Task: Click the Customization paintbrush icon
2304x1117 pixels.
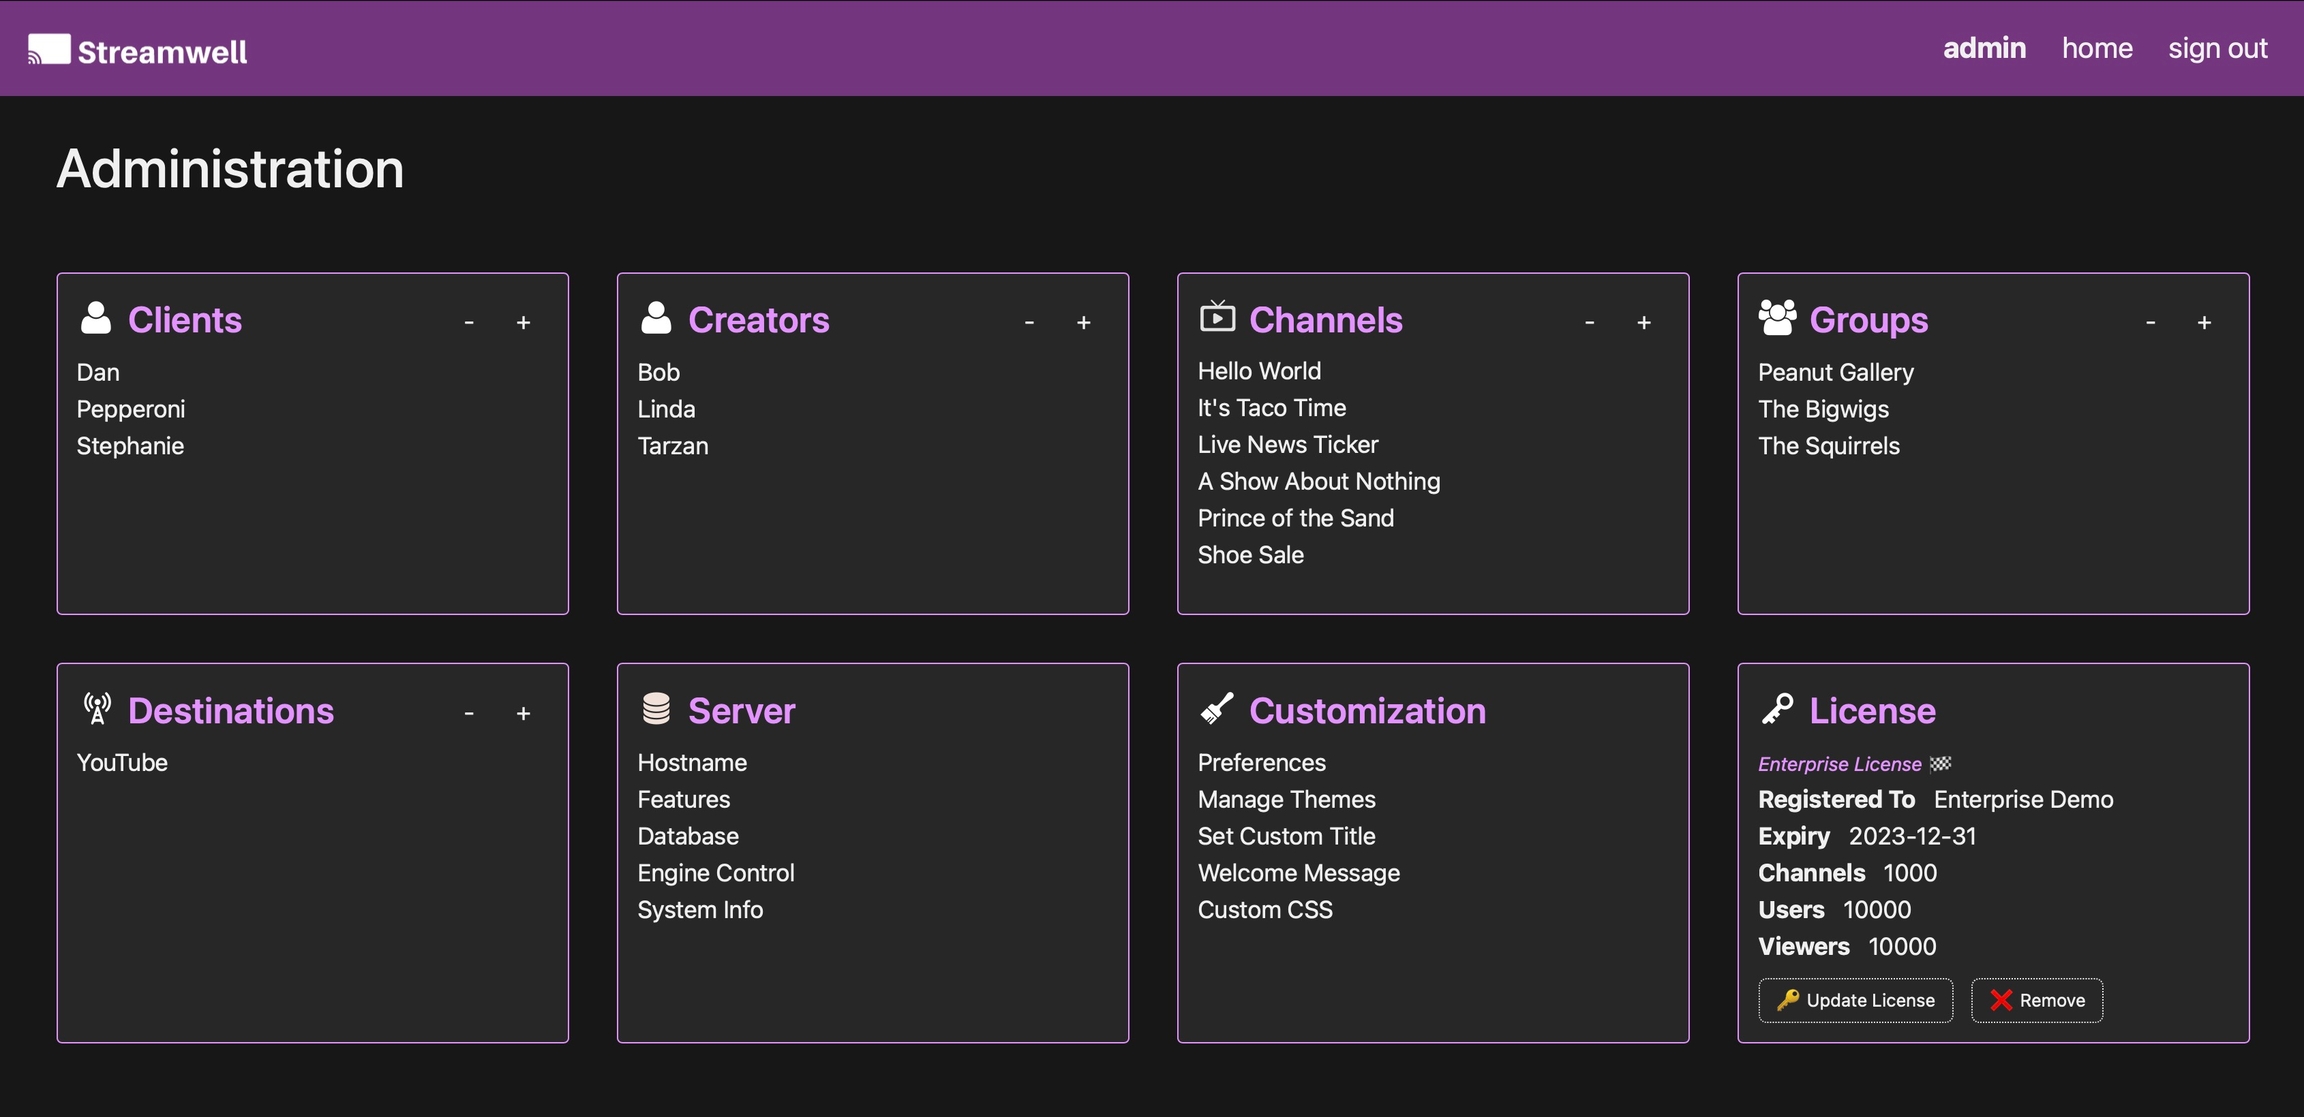Action: tap(1217, 709)
